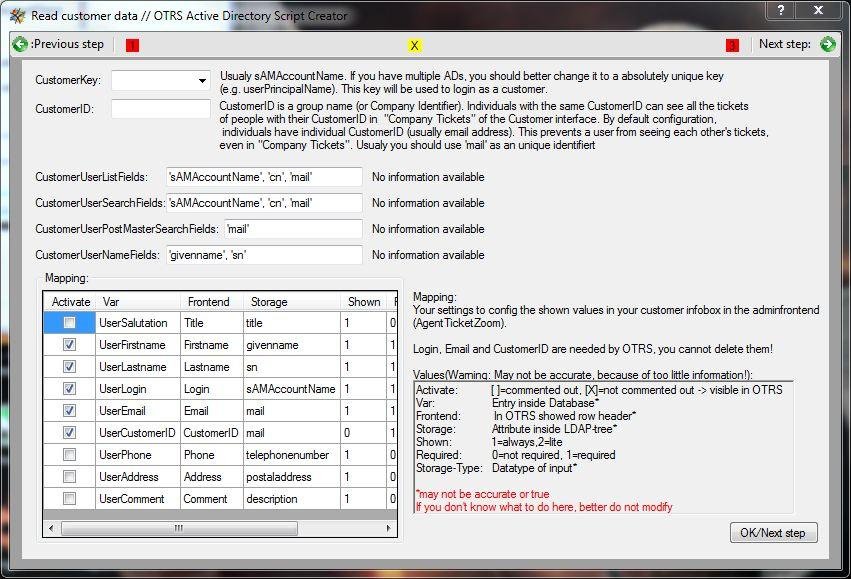
Task: Select the 'UserCustomerID' Var cell
Action: [x=138, y=432]
